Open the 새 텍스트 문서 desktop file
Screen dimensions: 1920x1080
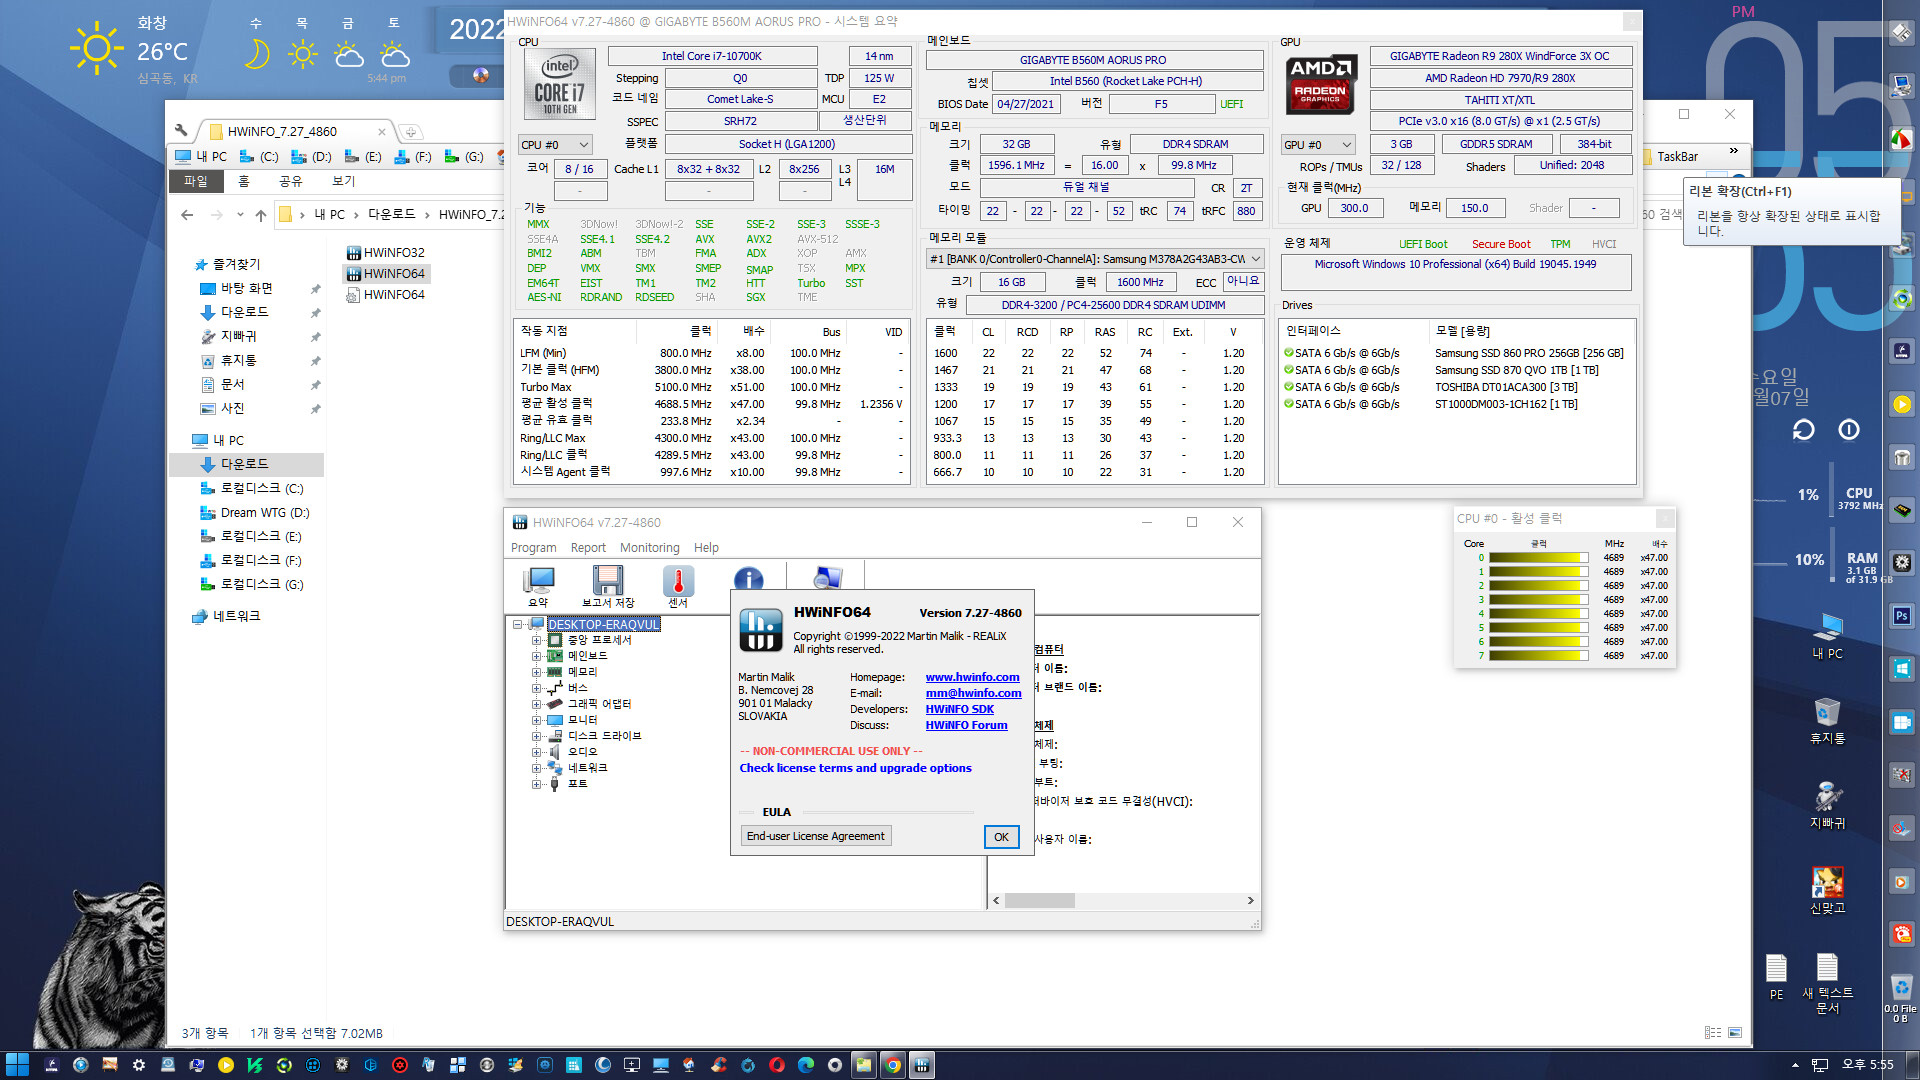coord(1827,983)
